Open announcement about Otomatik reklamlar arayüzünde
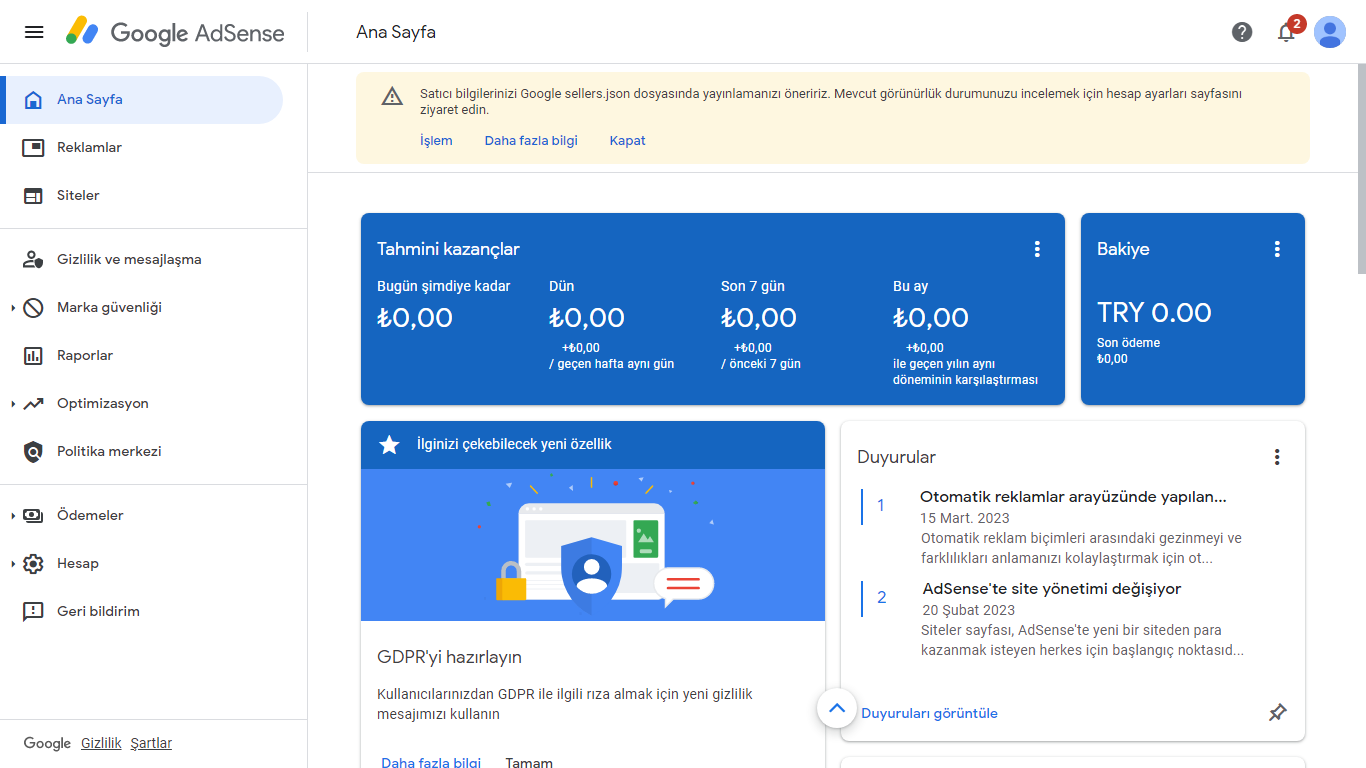Viewport: 1366px width, 768px height. [1073, 497]
